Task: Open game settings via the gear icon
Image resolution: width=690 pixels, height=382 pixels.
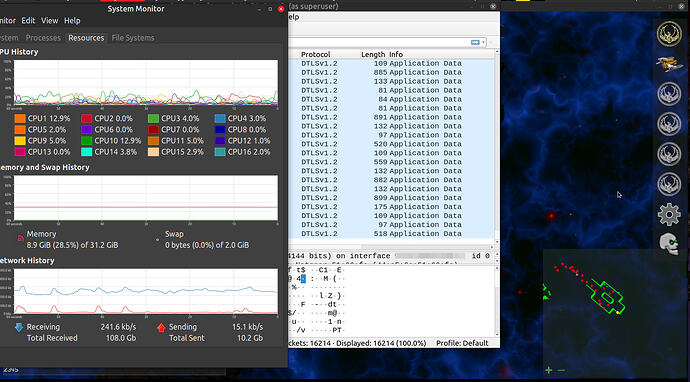Action: pyautogui.click(x=669, y=214)
